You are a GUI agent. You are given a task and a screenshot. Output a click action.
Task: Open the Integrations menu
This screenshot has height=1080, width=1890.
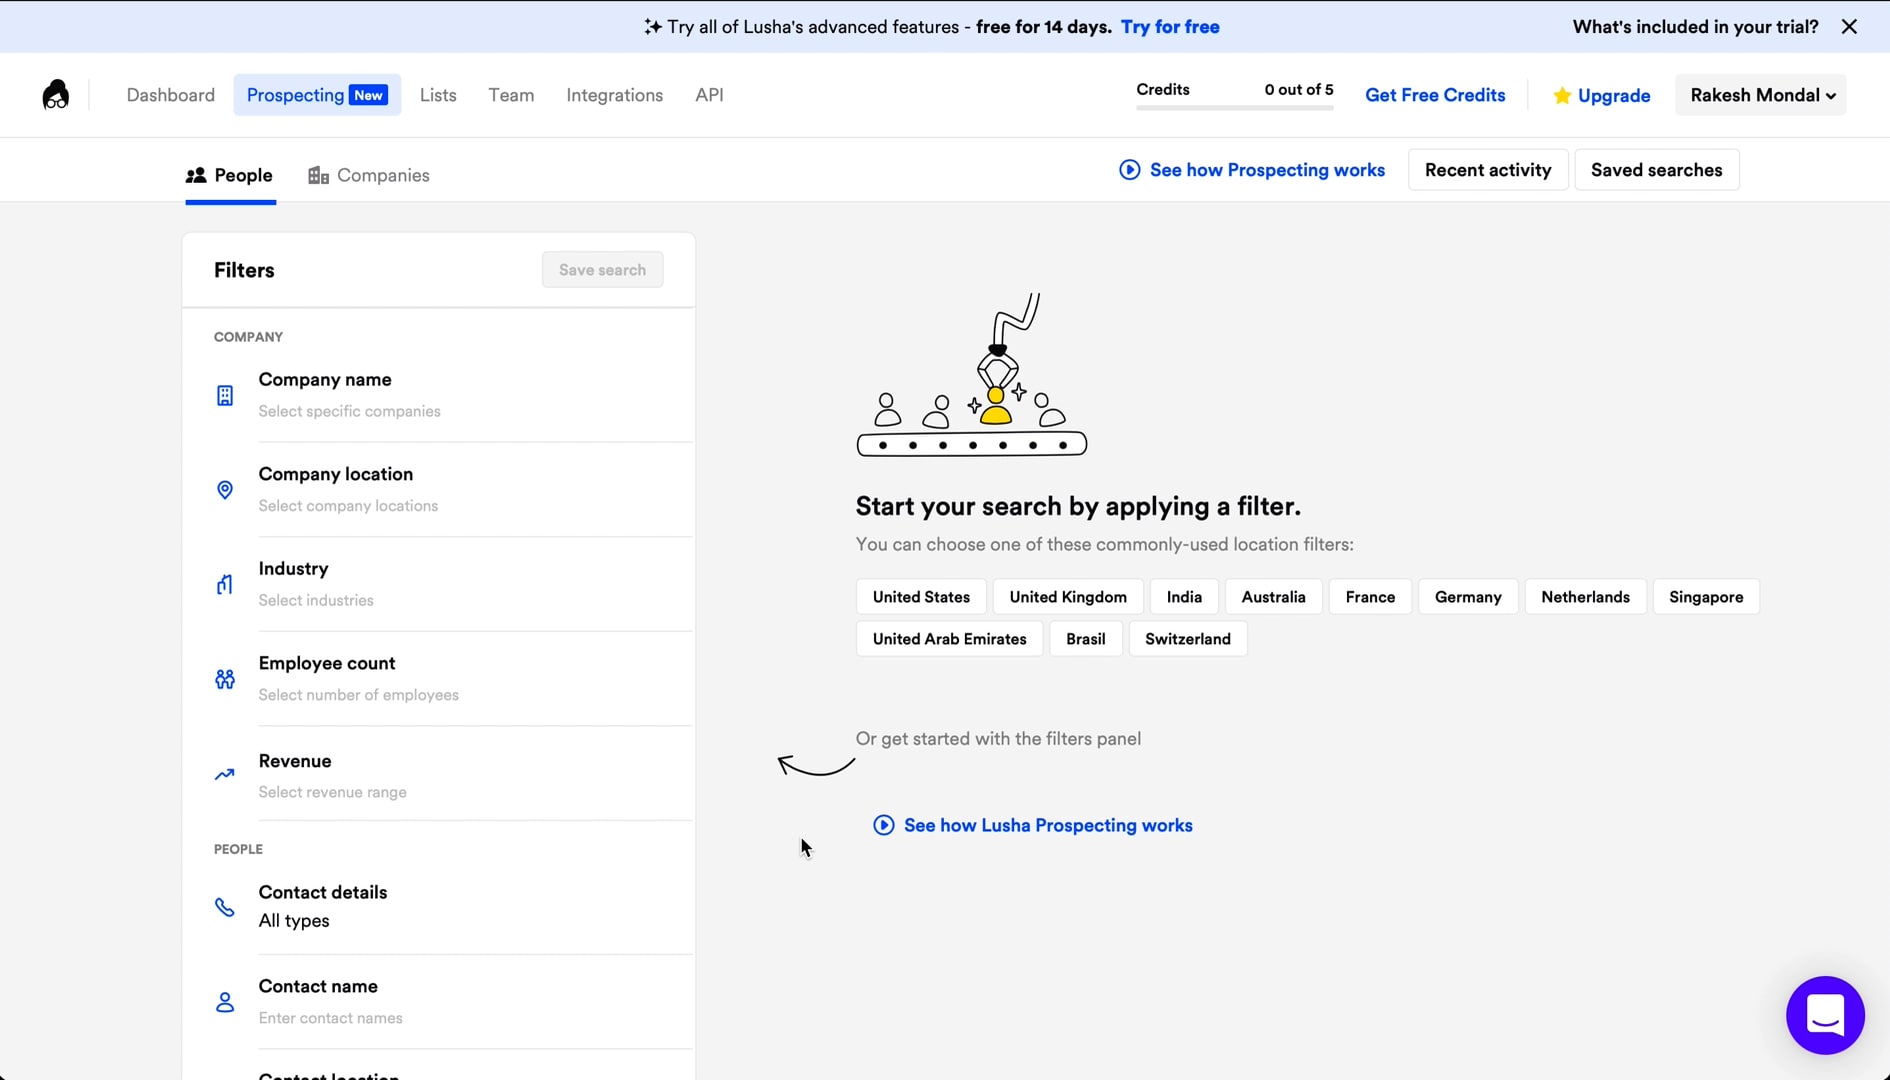(615, 95)
